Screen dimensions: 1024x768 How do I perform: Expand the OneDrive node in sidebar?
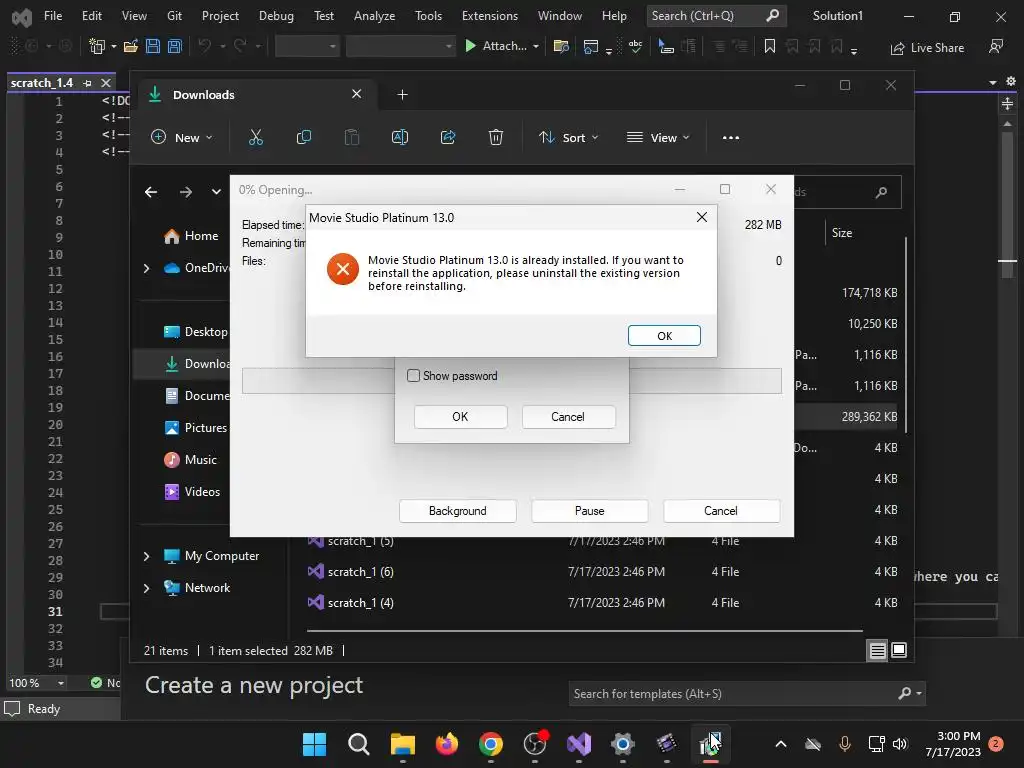click(x=147, y=268)
